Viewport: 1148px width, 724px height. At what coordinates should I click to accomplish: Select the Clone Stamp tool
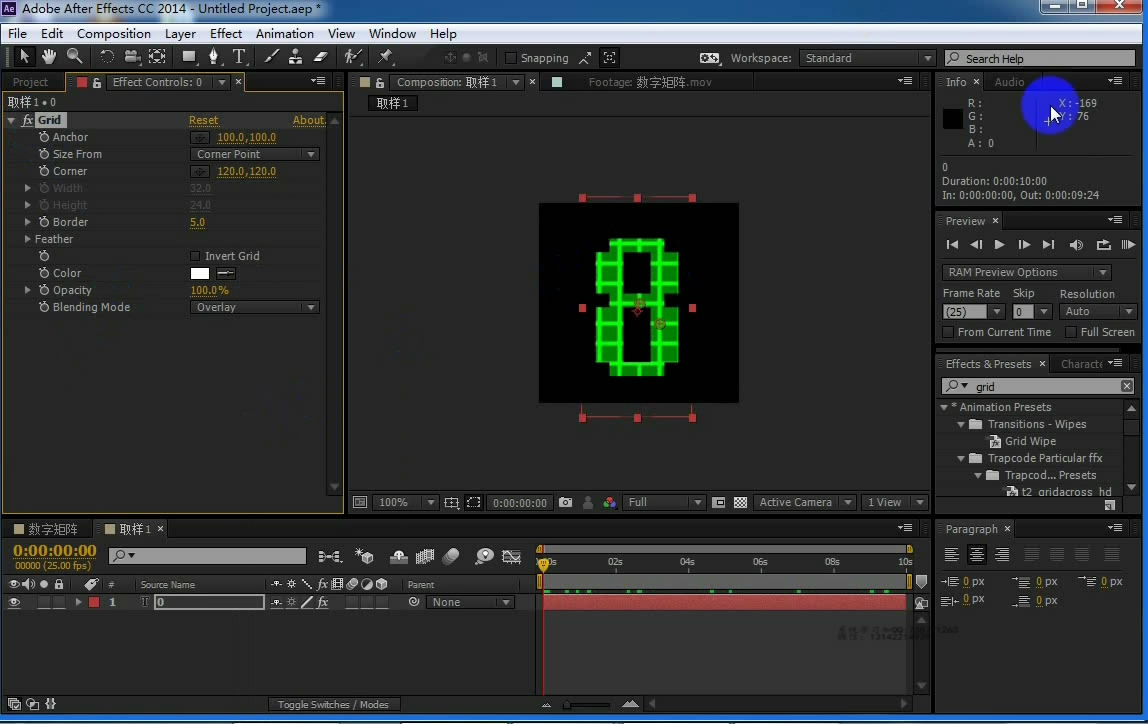point(295,56)
